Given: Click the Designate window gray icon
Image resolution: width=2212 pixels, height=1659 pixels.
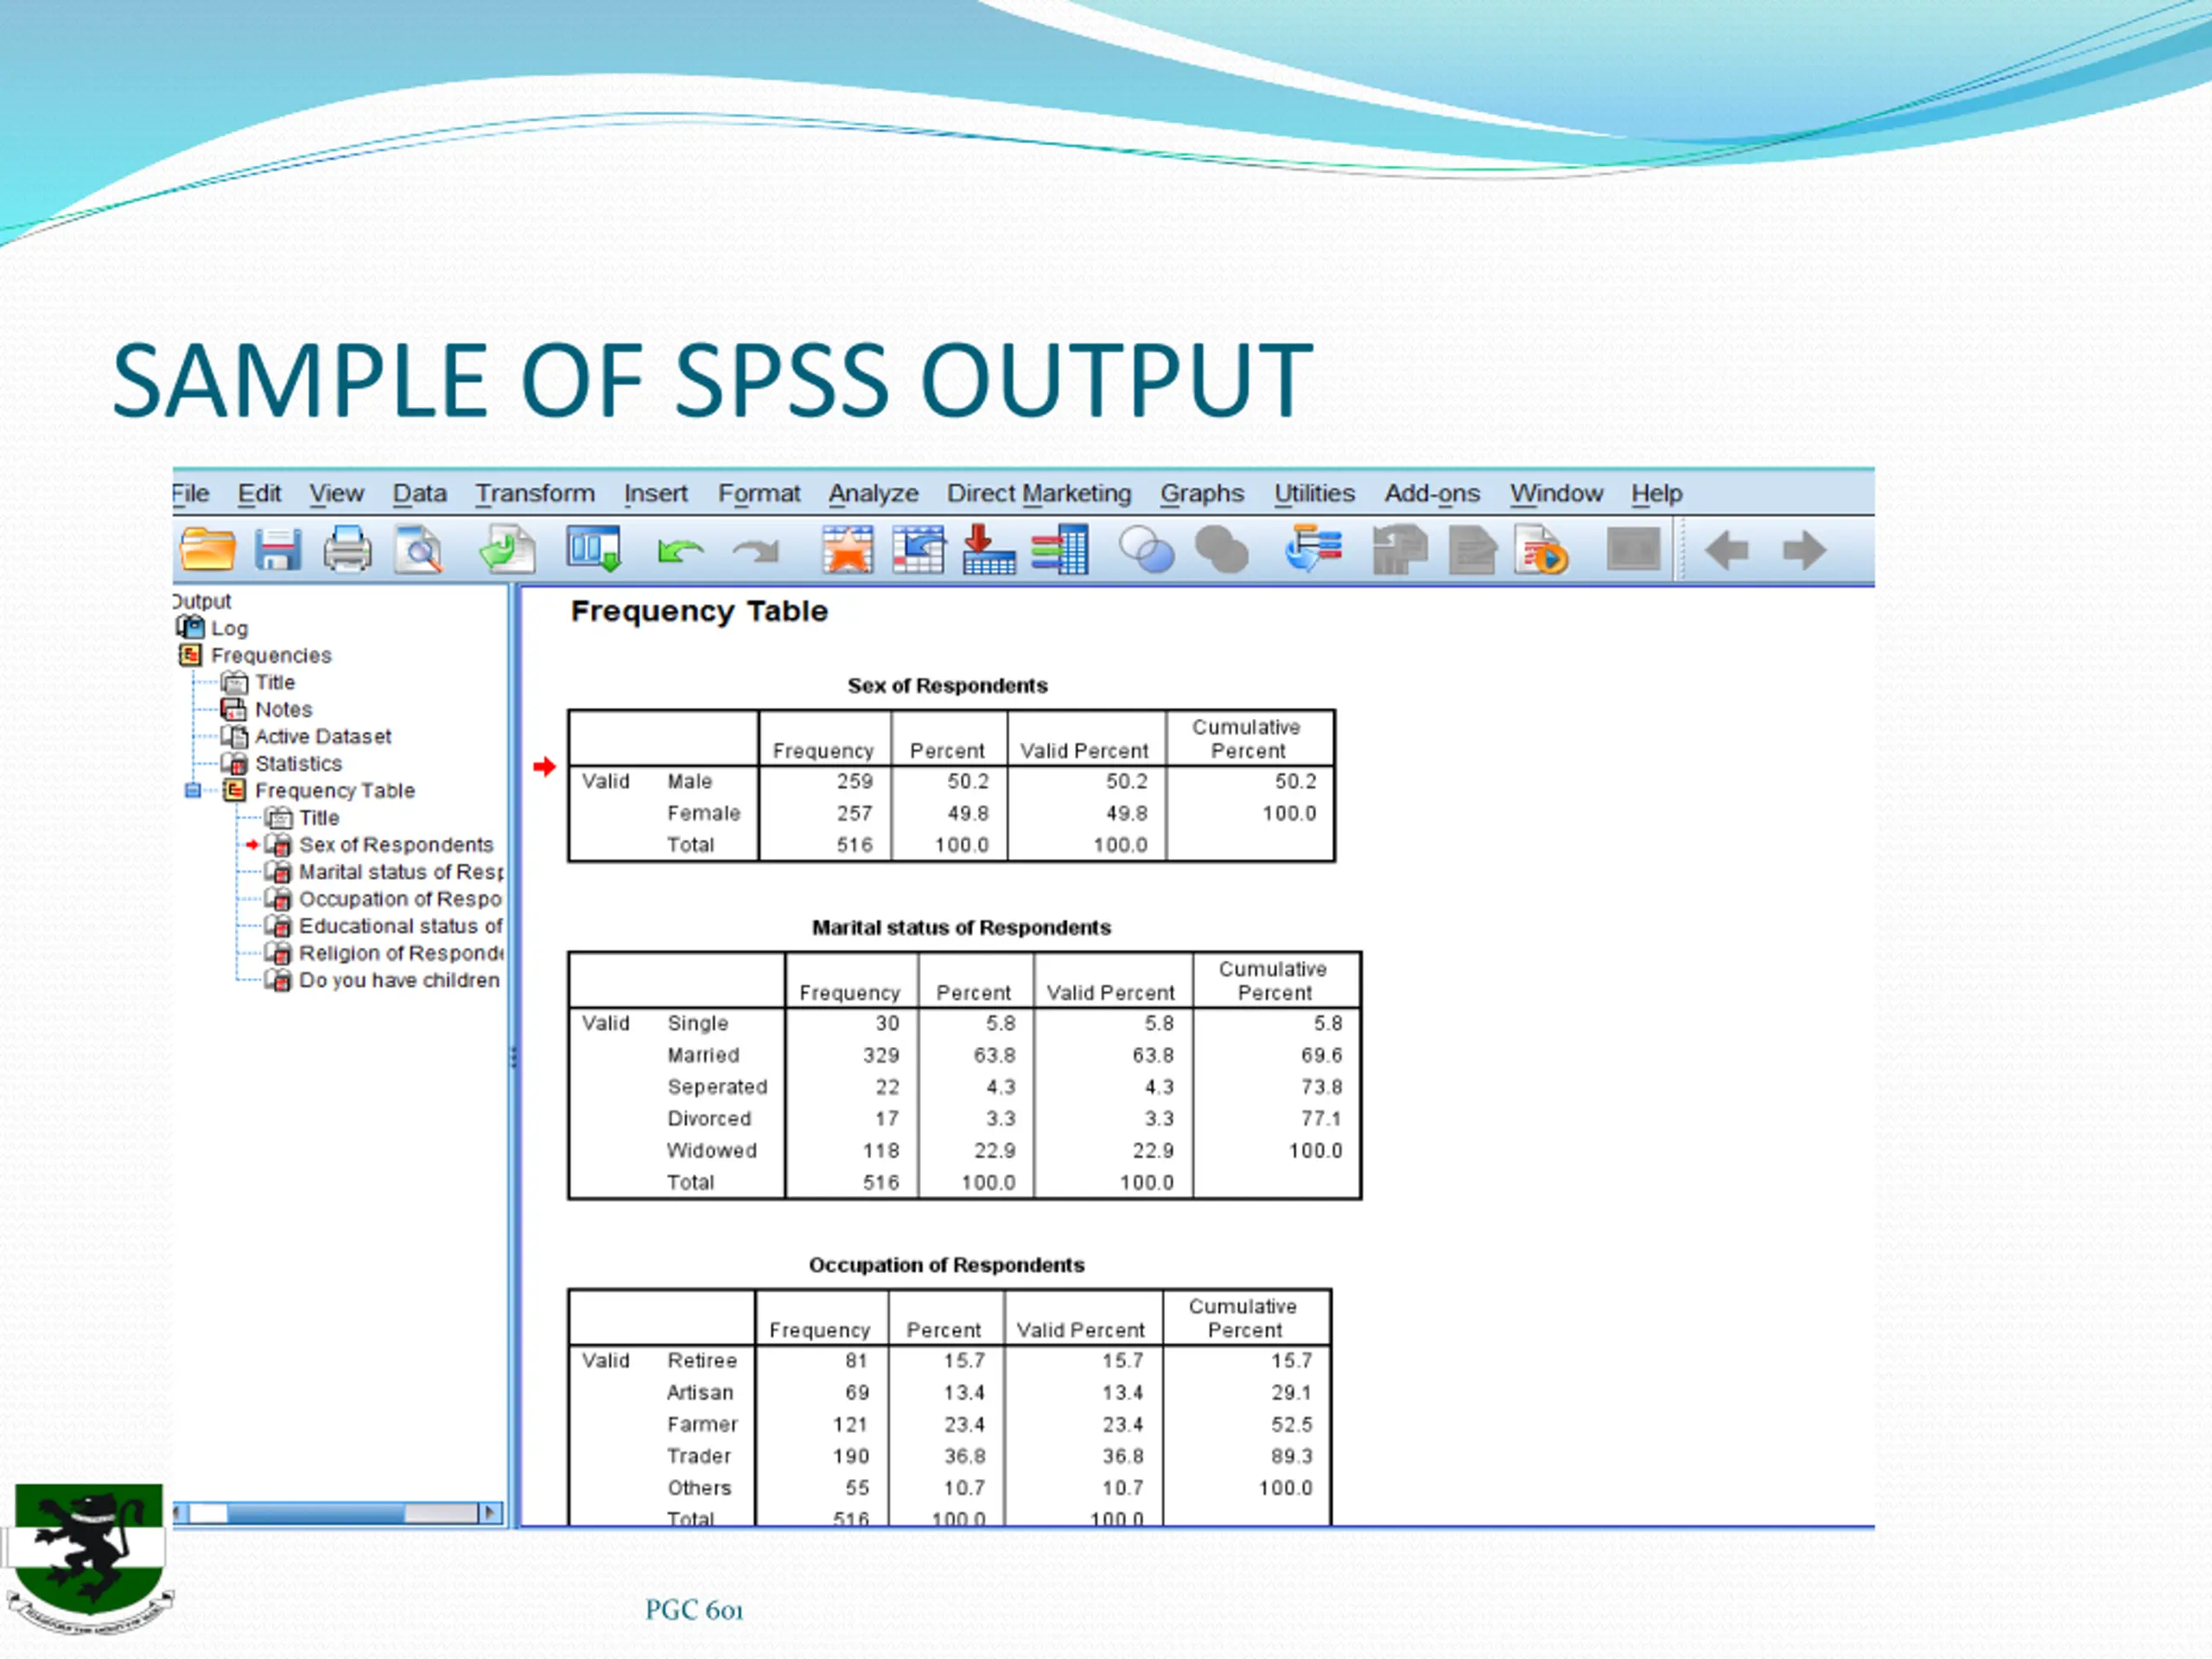Looking at the screenshot, I should click(x=1634, y=550).
